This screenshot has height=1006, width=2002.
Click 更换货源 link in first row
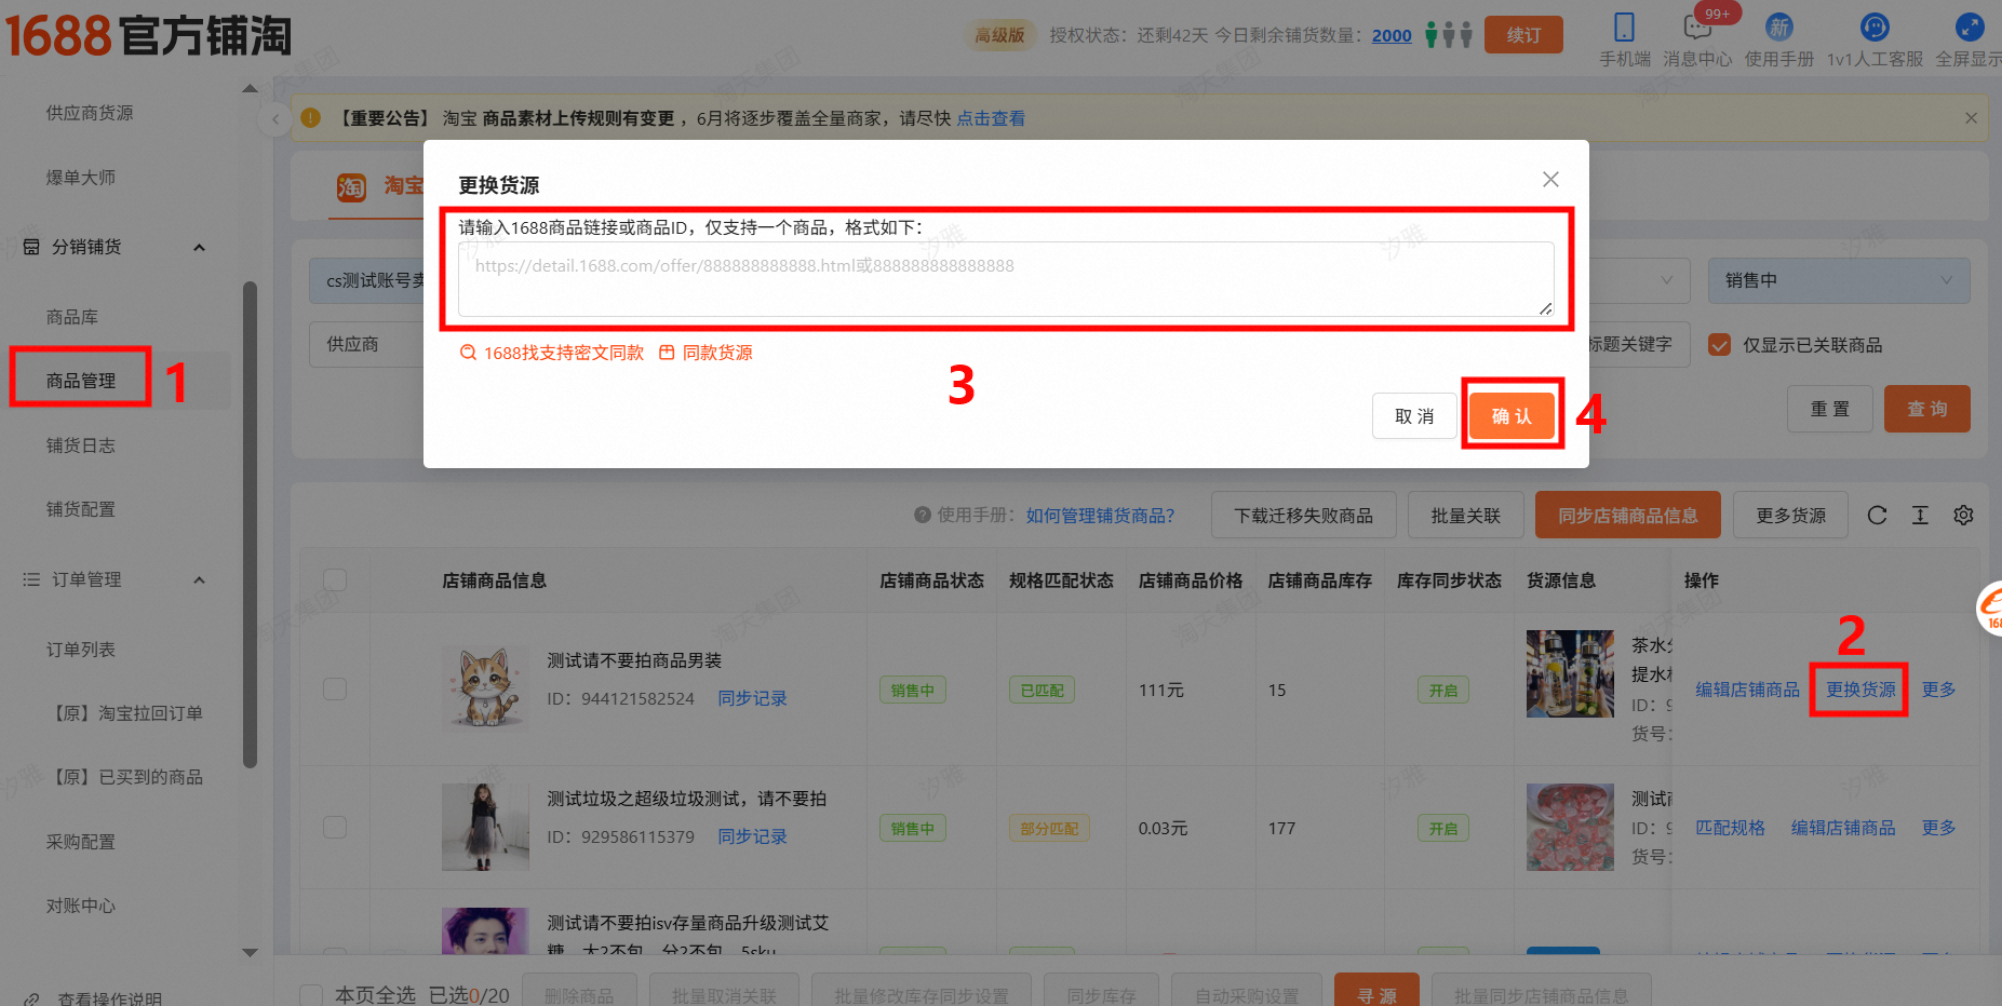click(x=1860, y=689)
